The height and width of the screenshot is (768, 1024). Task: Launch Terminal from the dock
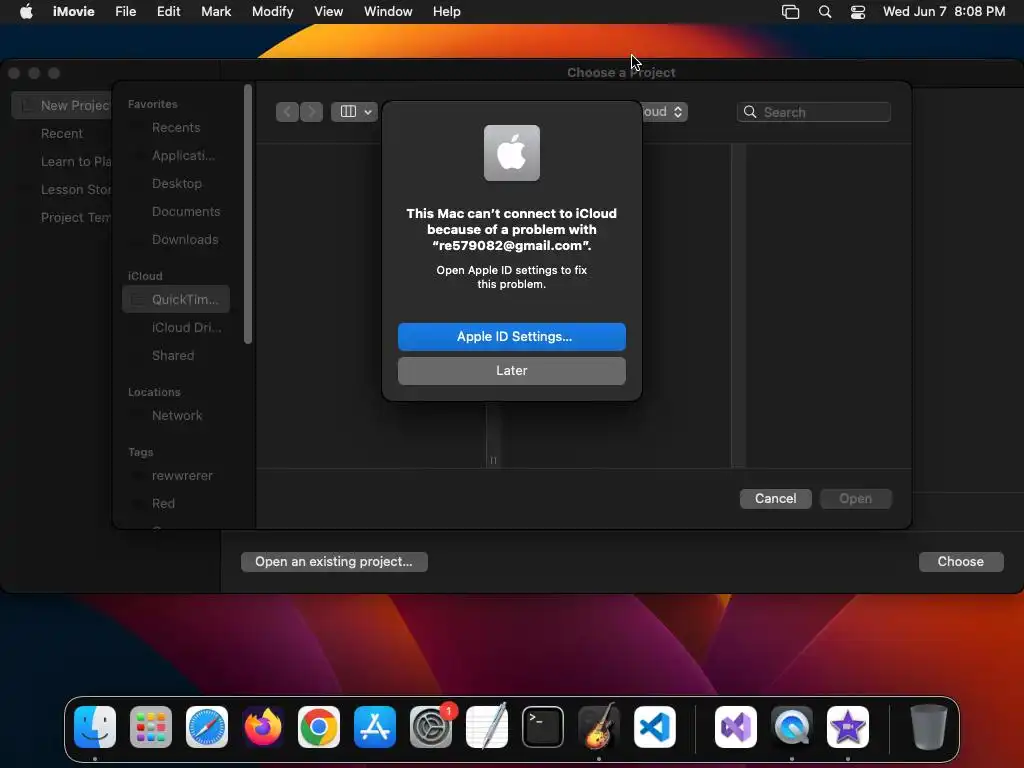tap(543, 726)
